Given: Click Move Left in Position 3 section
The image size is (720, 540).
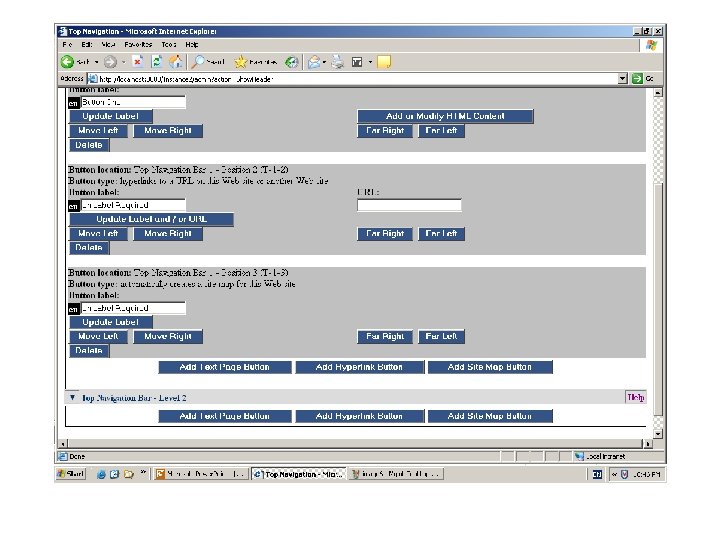Looking at the screenshot, I should (x=98, y=337).
